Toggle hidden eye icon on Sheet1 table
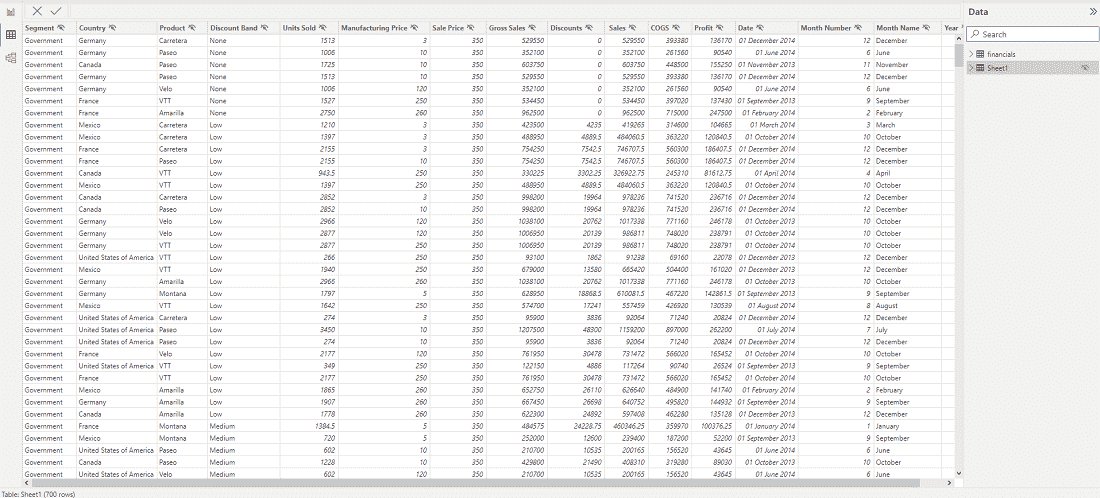This screenshot has width=1100, height=498. (1085, 68)
